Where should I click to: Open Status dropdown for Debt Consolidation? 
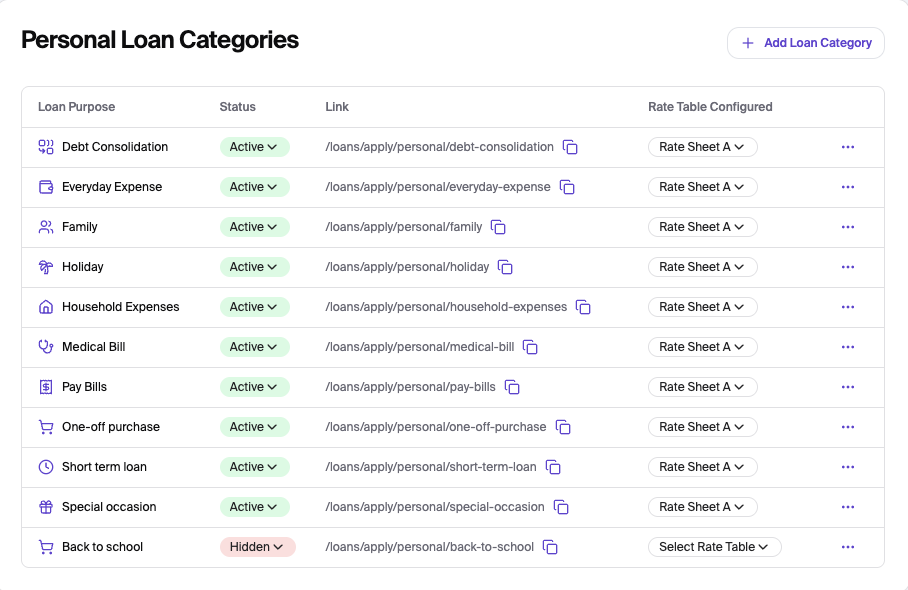[x=254, y=147]
